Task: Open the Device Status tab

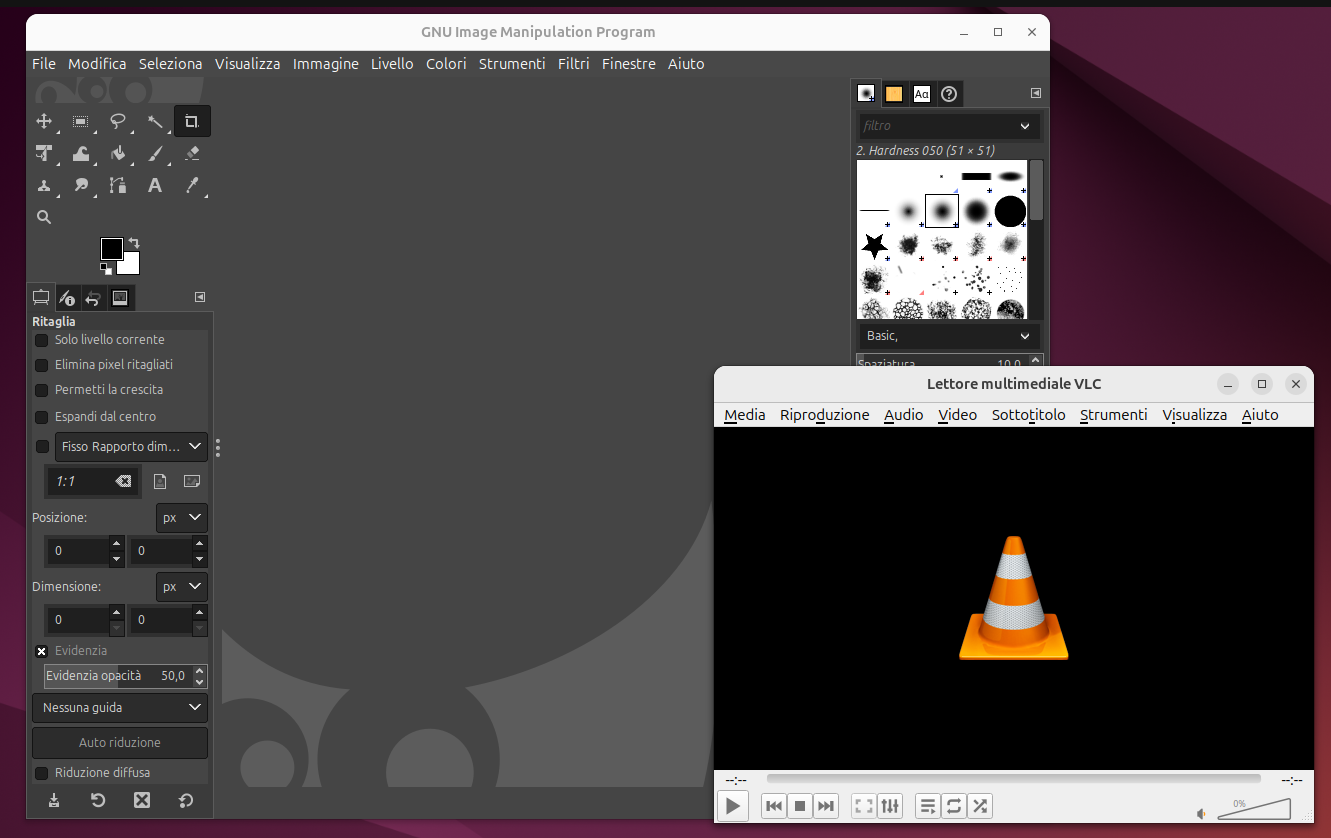Action: pos(67,298)
